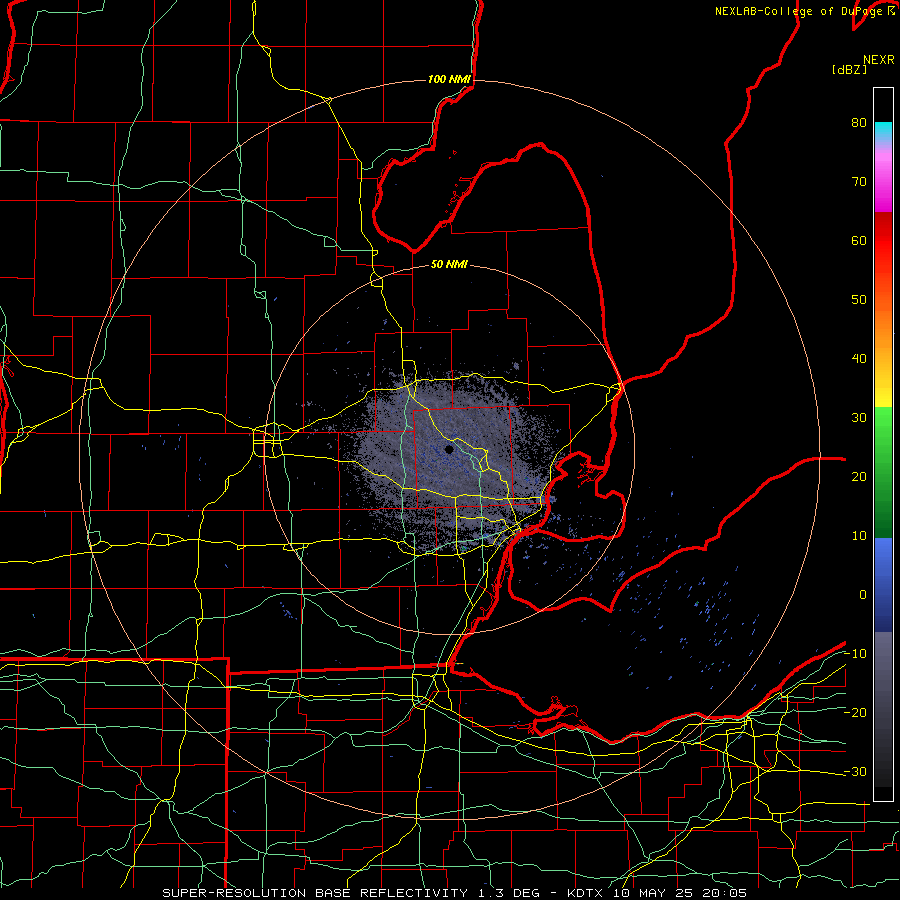Click the 70 value on the dBZ scale

click(x=859, y=181)
